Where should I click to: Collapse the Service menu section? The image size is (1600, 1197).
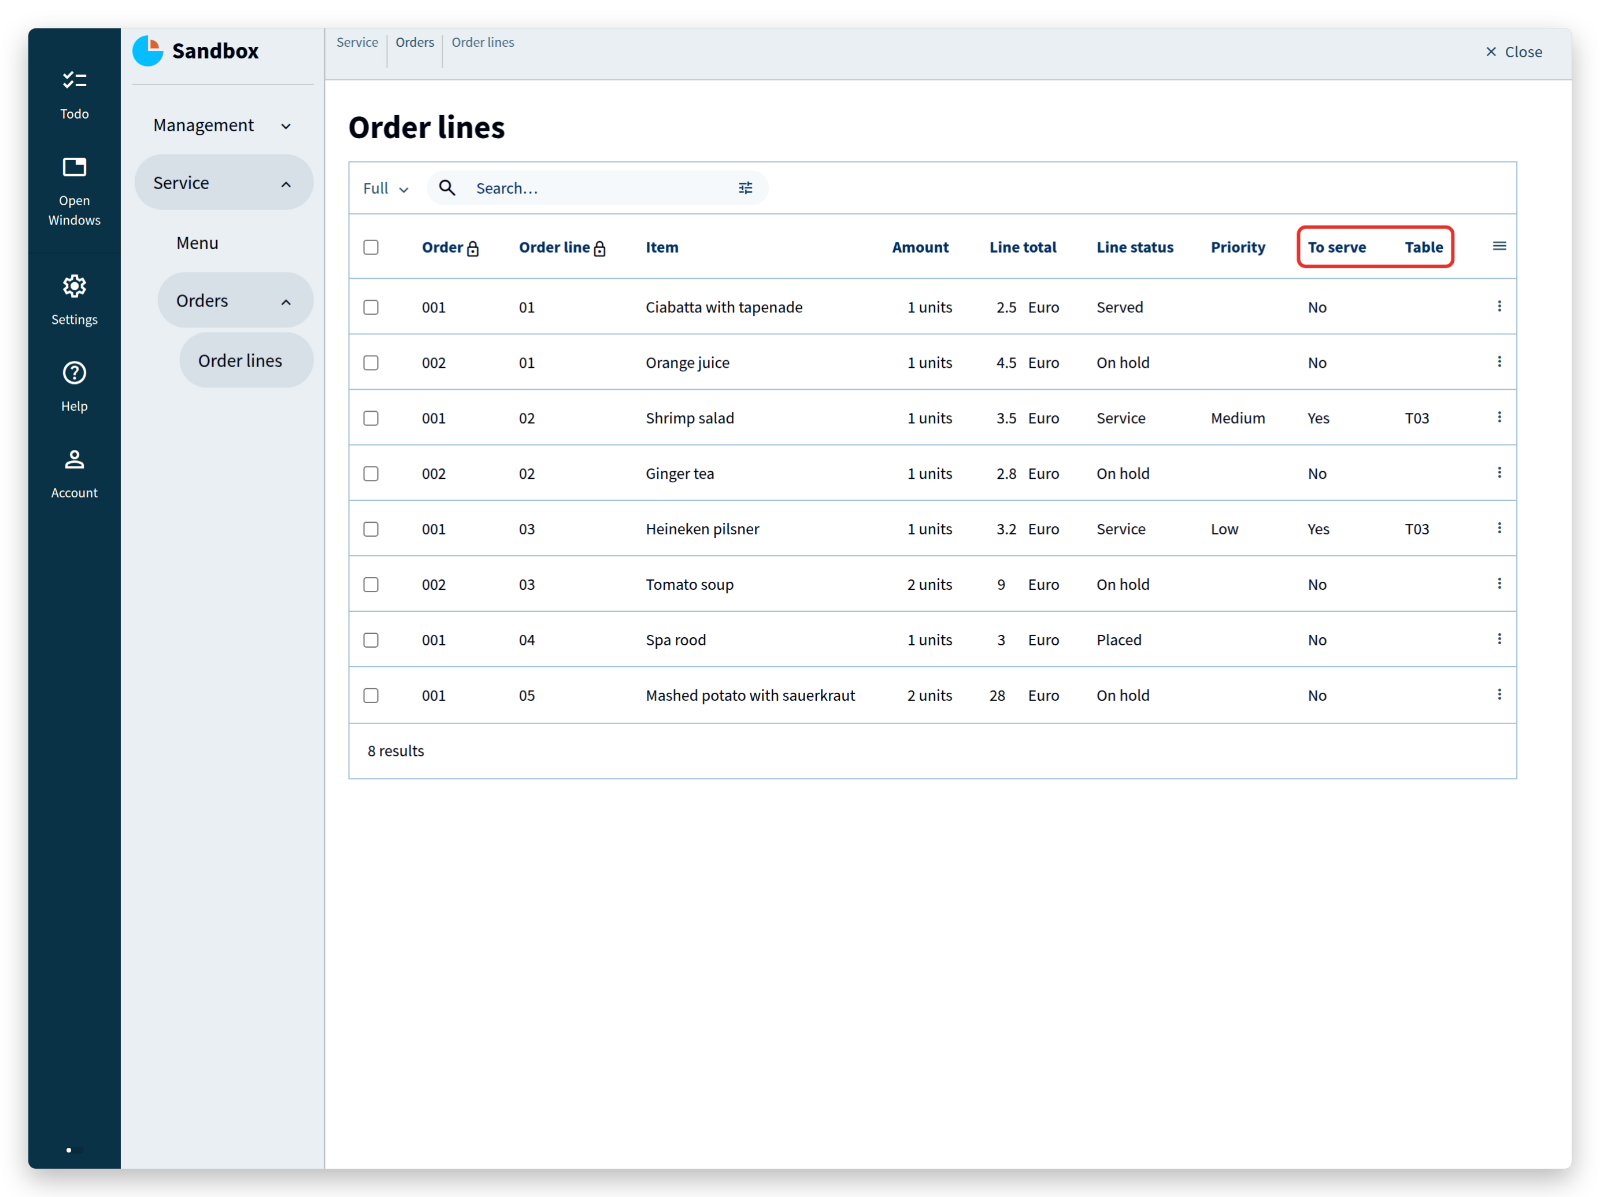point(223,183)
